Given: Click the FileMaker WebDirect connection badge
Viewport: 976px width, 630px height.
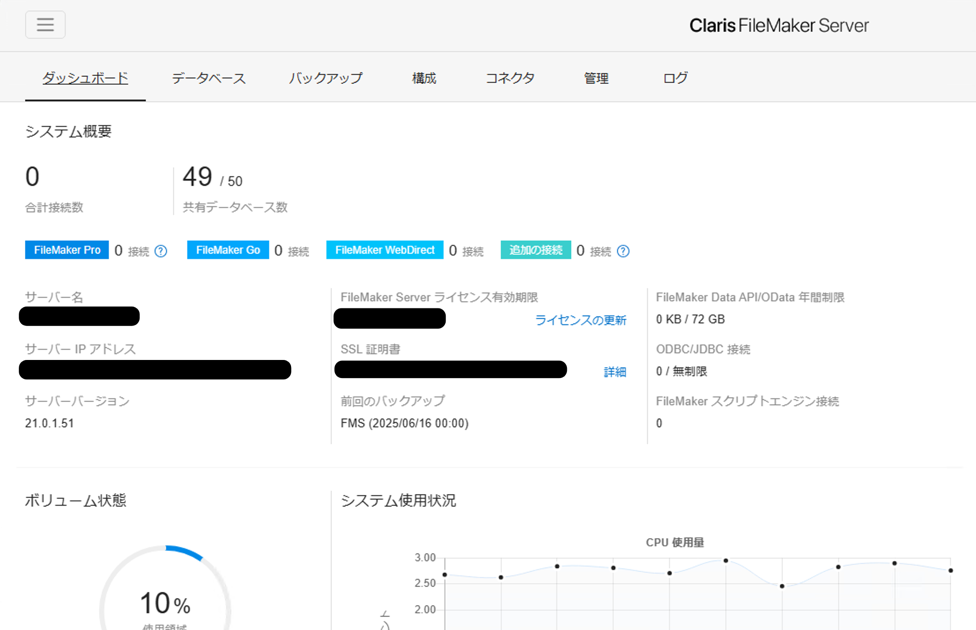Looking at the screenshot, I should click(x=385, y=250).
